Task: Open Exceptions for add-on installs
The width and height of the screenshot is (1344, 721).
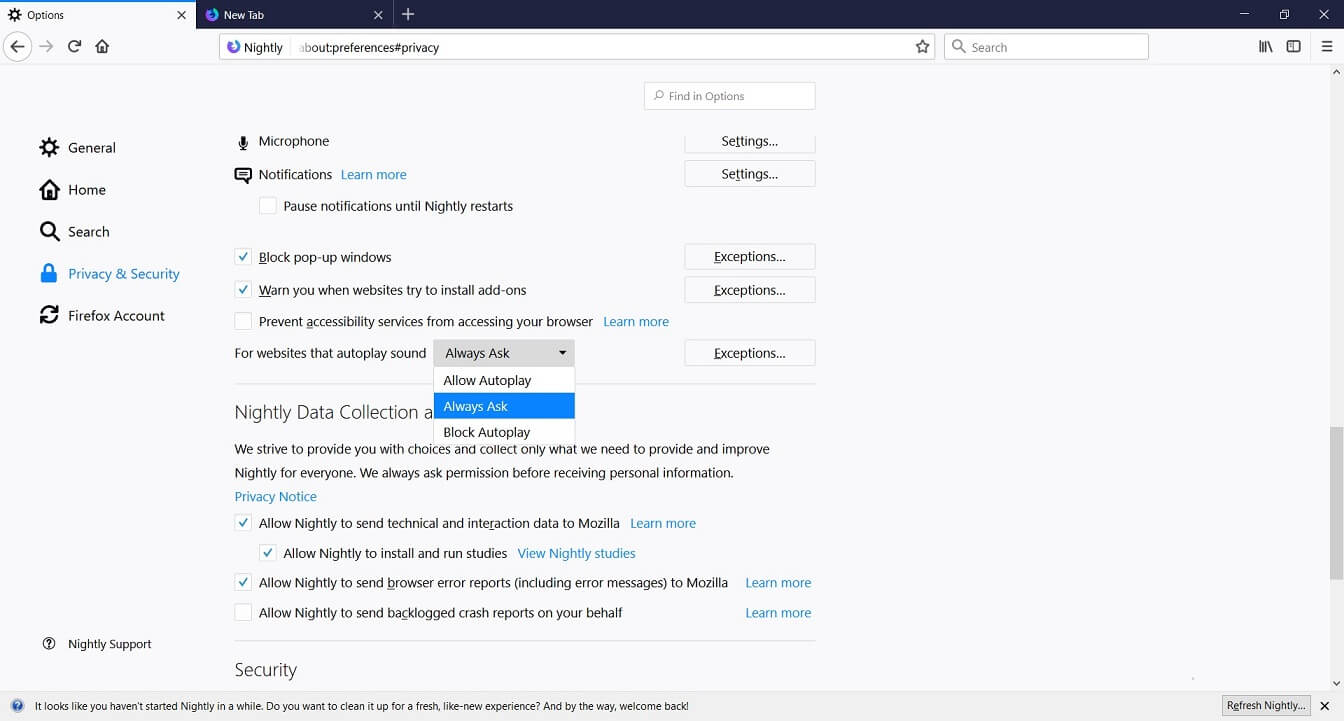Action: coord(750,290)
